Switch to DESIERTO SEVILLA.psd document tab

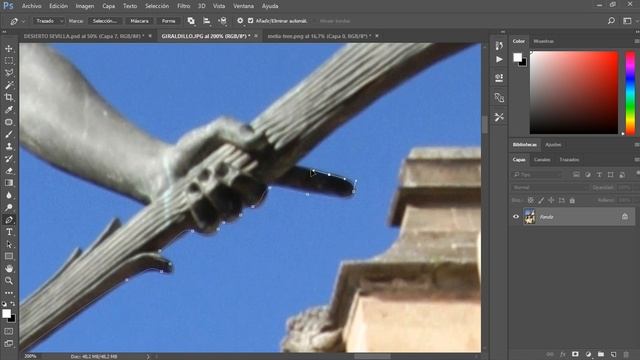[x=84, y=36]
